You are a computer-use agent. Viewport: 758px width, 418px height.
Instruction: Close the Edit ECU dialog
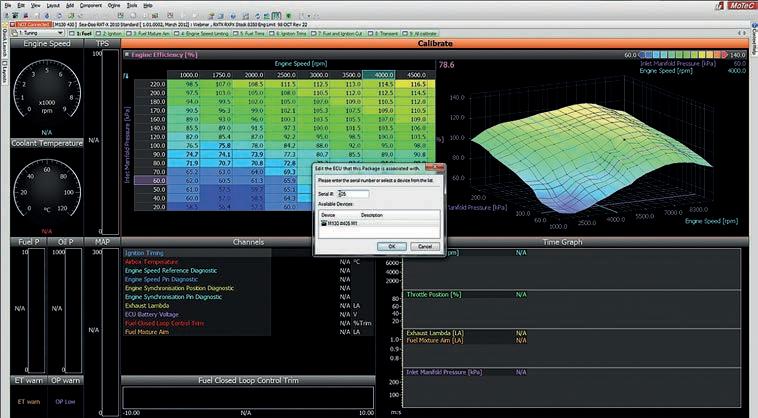(435, 167)
